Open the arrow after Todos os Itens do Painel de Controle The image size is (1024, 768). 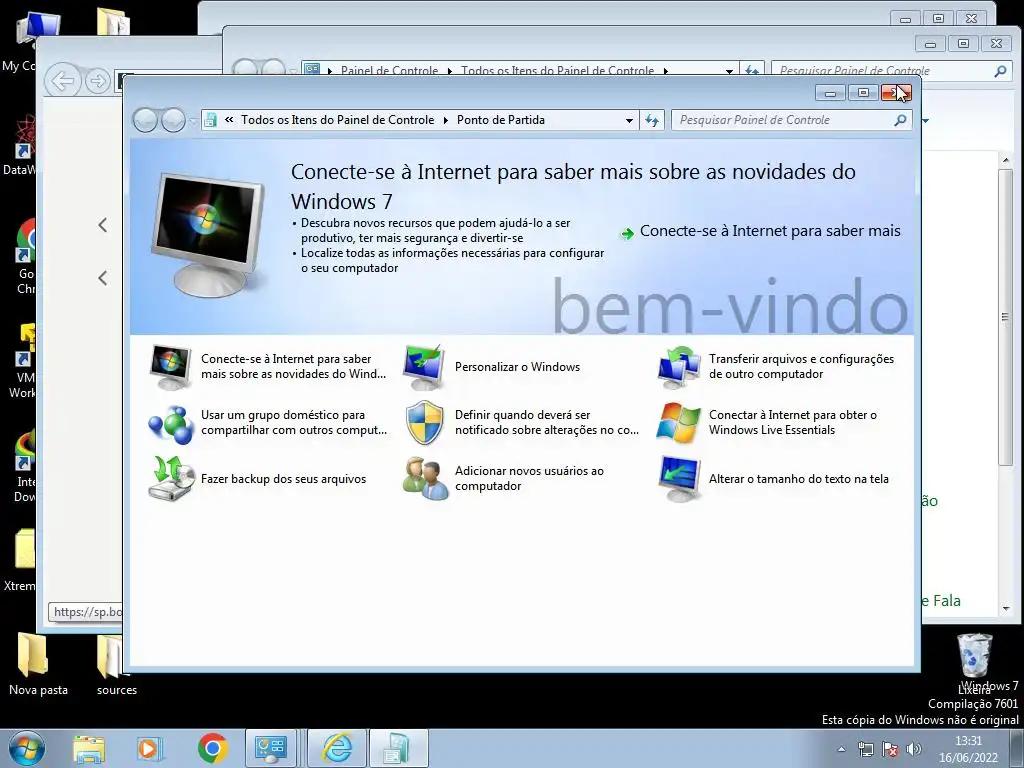[445, 120]
